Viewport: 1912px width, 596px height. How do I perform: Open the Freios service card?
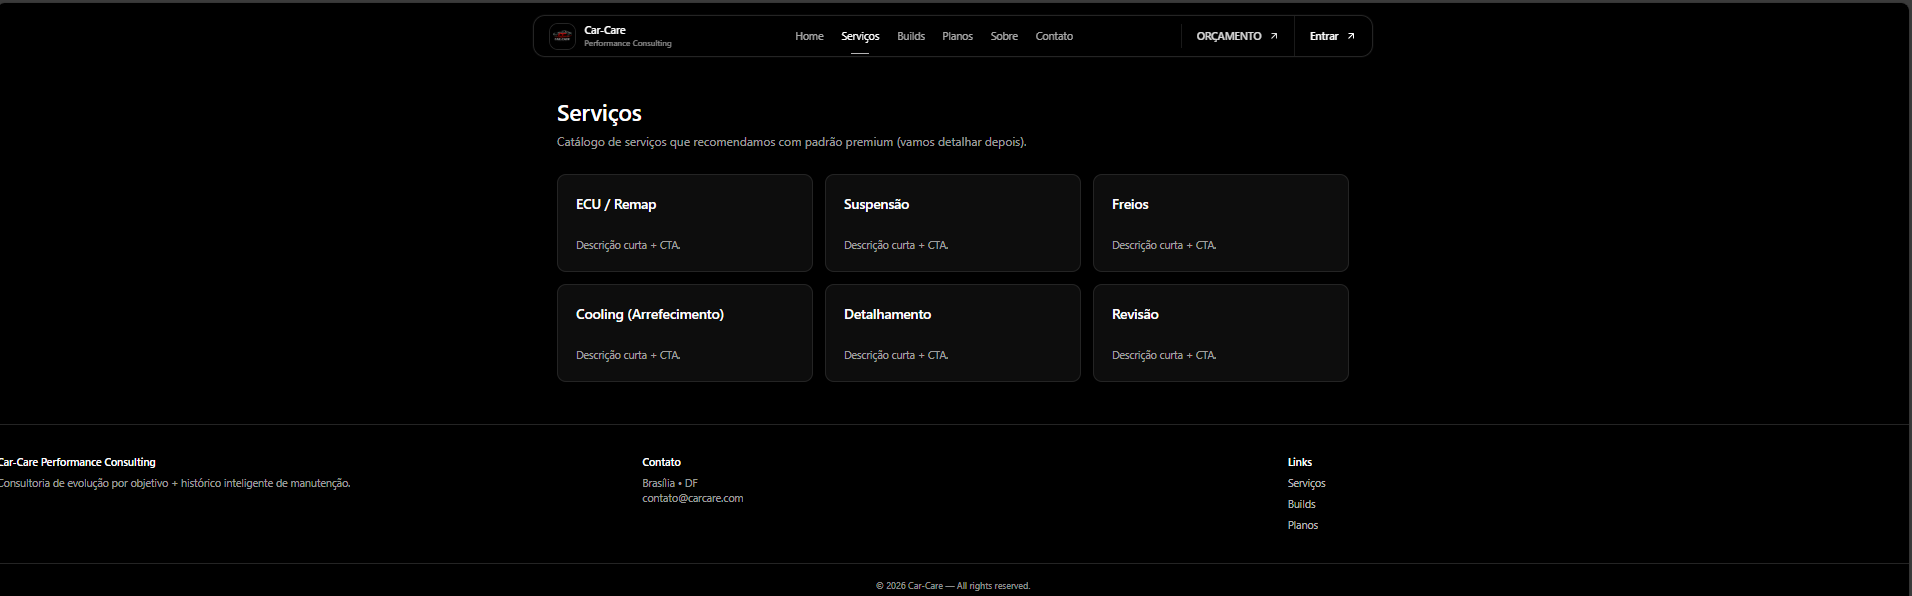[1220, 223]
